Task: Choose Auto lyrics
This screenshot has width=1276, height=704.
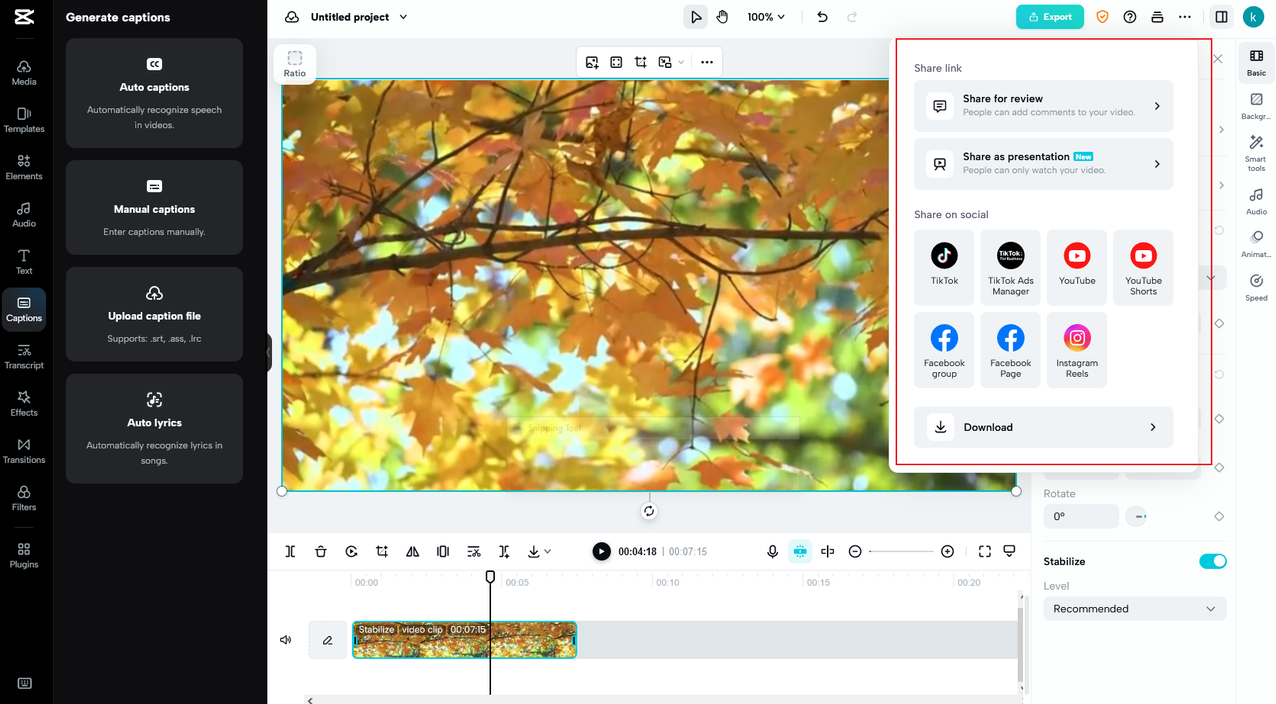Action: pyautogui.click(x=154, y=429)
